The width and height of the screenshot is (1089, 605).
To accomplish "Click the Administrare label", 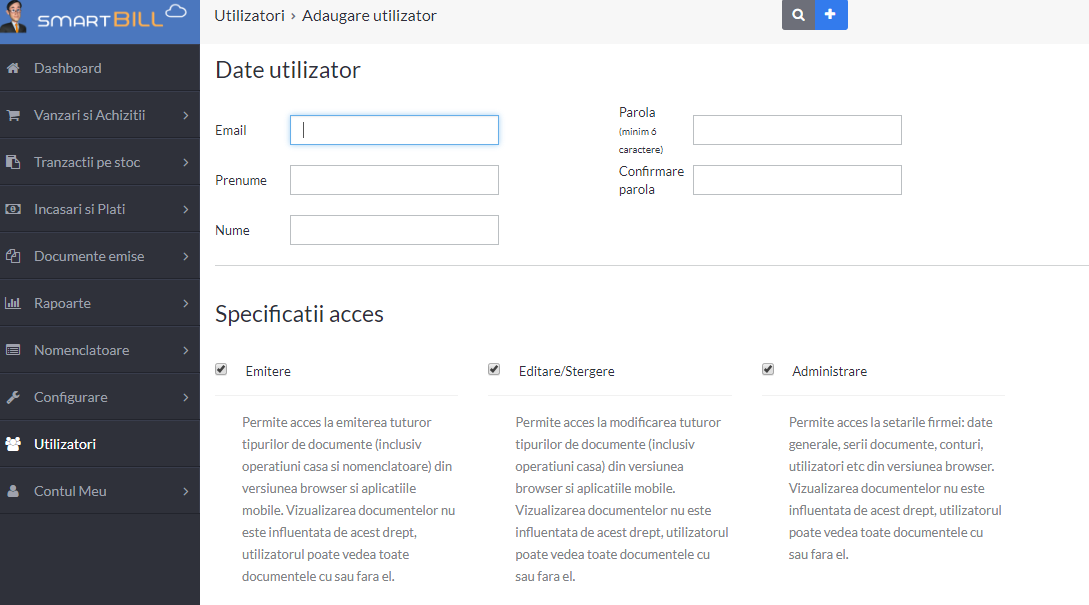I will pyautogui.click(x=829, y=371).
